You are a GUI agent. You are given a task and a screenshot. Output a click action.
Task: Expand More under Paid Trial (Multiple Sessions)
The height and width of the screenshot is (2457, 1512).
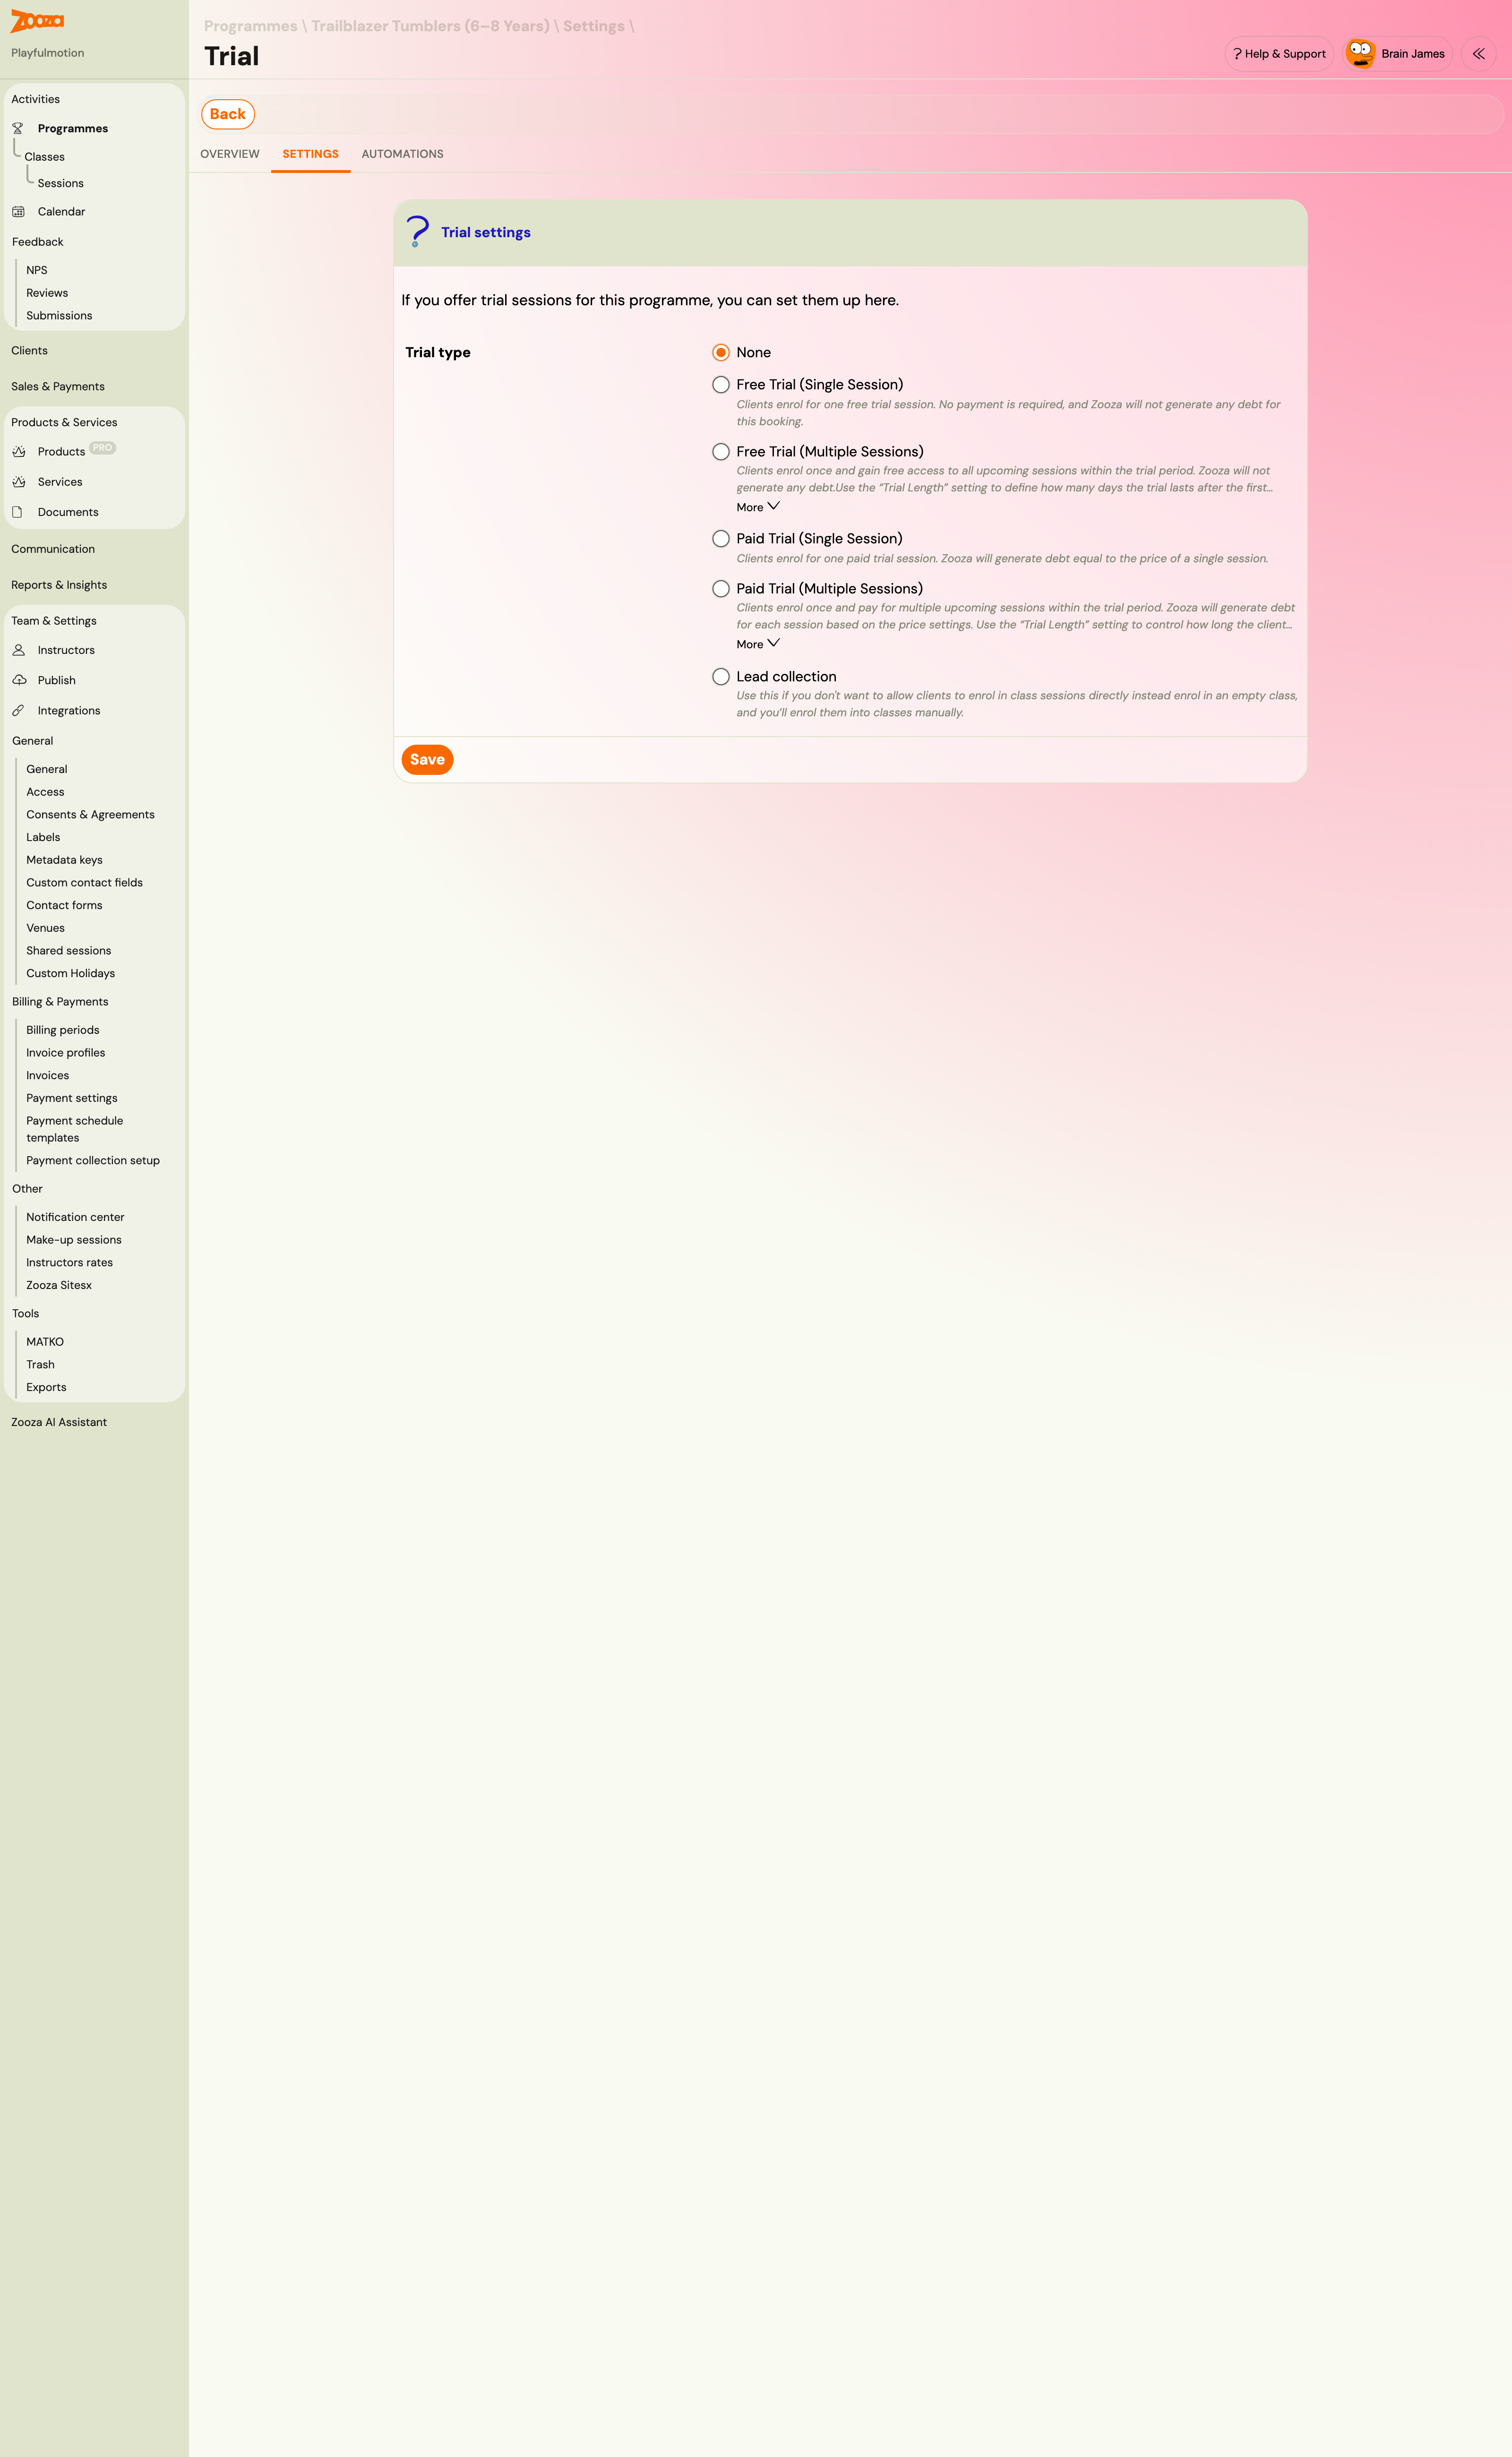(758, 644)
